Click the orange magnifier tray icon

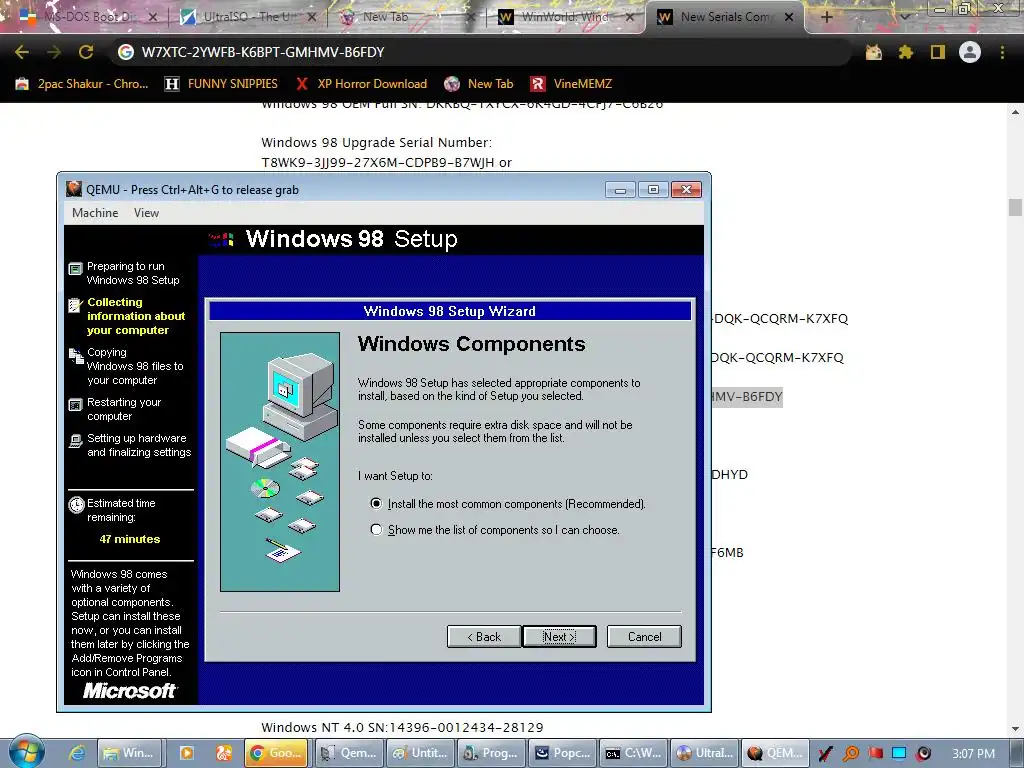pos(850,754)
